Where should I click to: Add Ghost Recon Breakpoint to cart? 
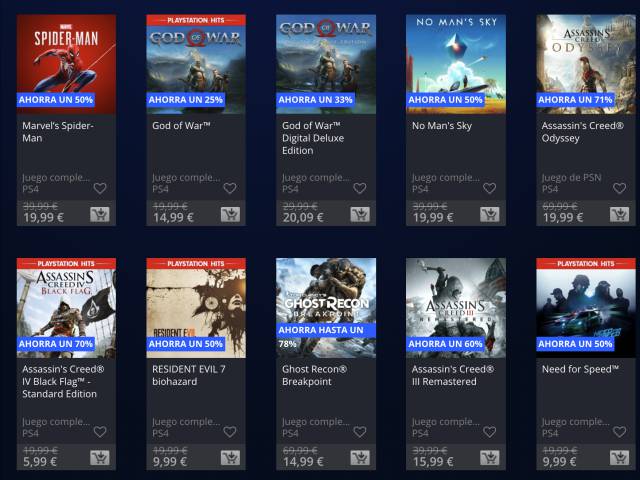[360, 458]
